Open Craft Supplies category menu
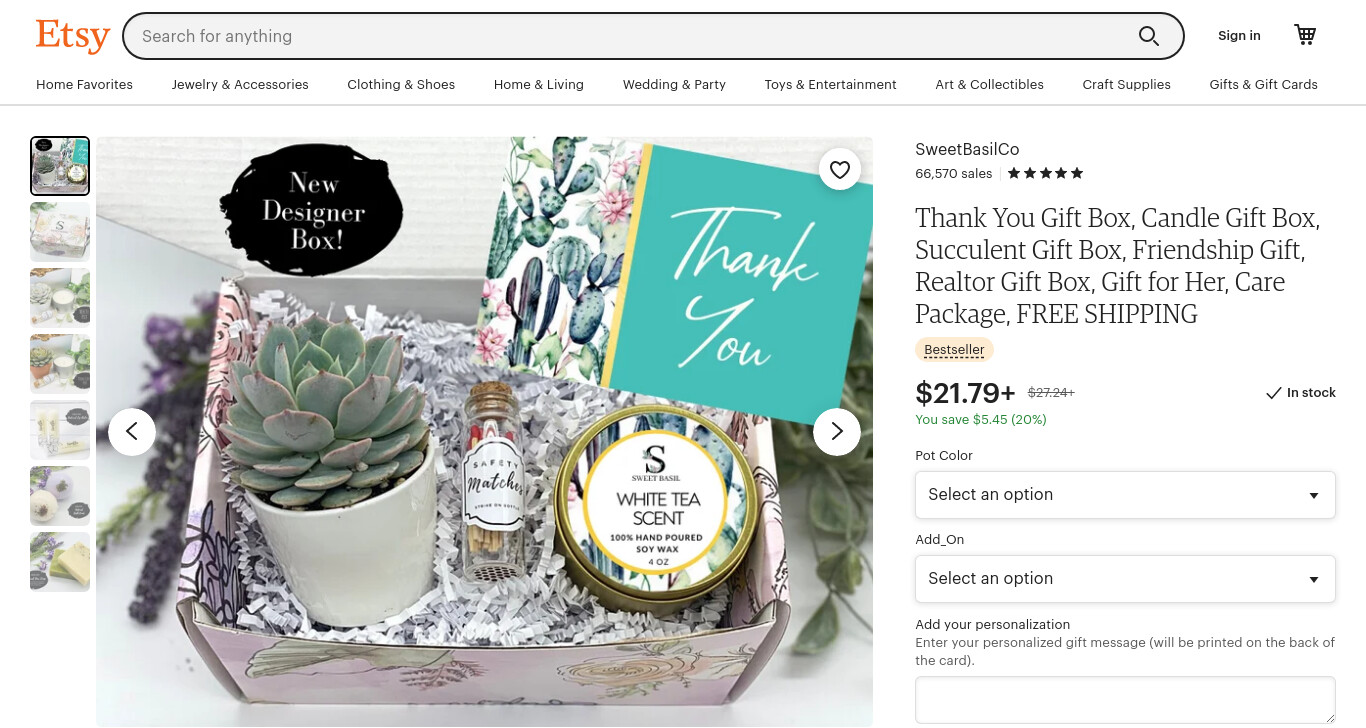Image resolution: width=1366 pixels, height=728 pixels. pyautogui.click(x=1126, y=85)
